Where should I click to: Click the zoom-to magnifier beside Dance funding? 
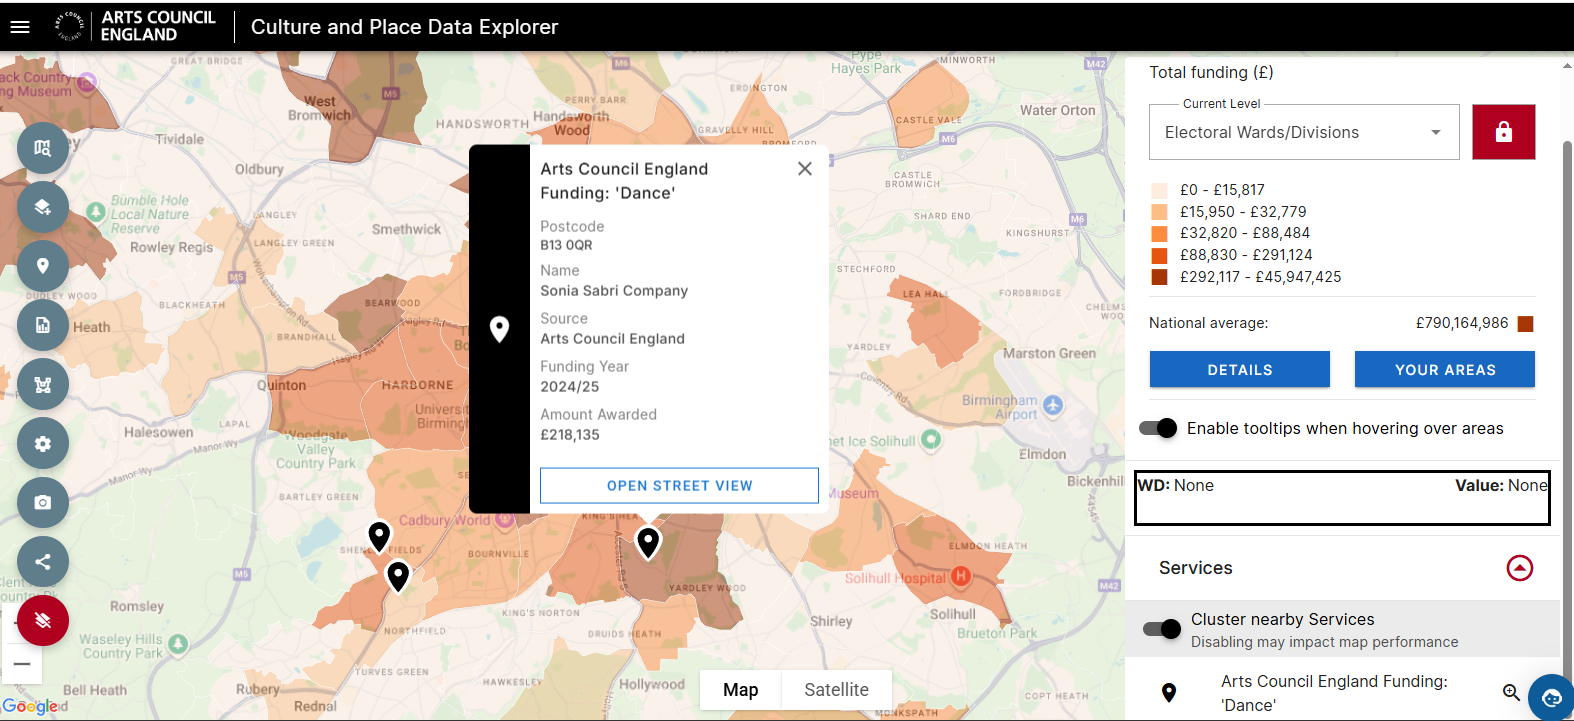click(1511, 692)
